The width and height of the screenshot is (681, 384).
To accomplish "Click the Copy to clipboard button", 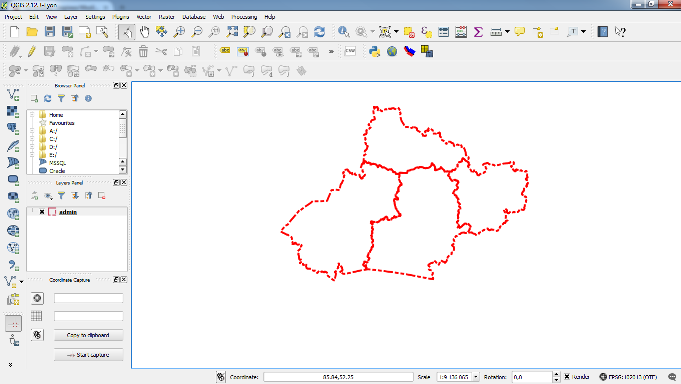I will point(88,335).
